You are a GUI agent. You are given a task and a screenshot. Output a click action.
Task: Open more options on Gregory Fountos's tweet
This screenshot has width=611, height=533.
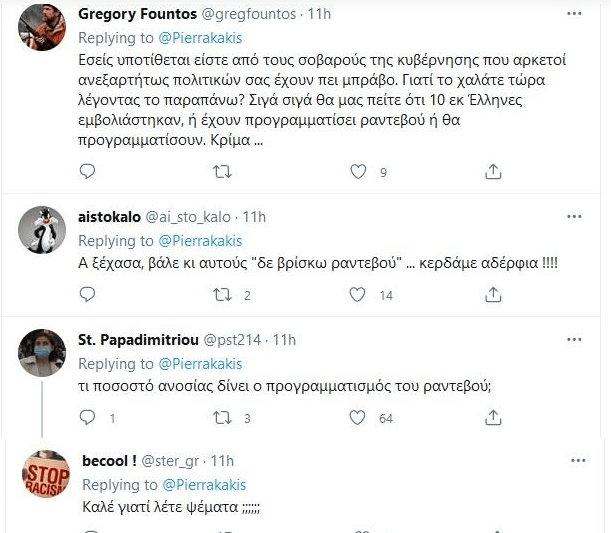click(574, 14)
